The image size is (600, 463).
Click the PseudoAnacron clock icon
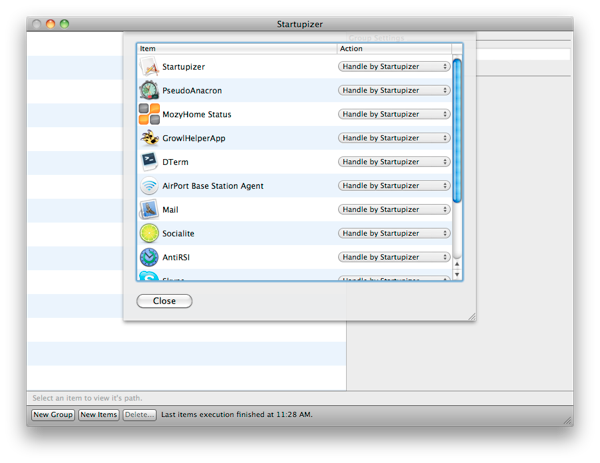point(149,90)
